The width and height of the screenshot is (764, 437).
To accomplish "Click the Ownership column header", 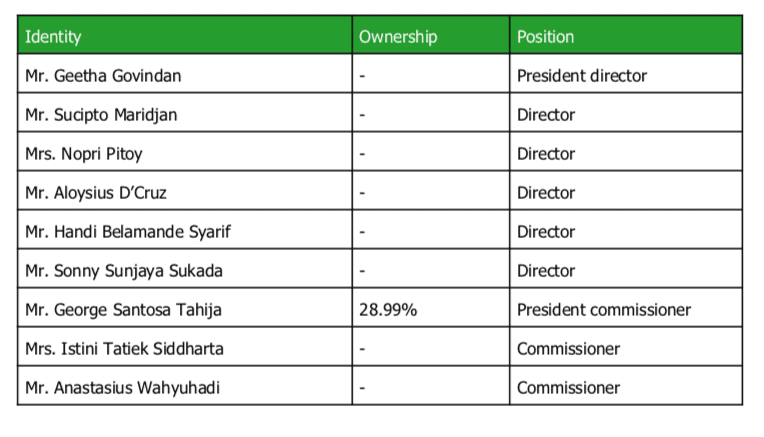I will (x=431, y=35).
